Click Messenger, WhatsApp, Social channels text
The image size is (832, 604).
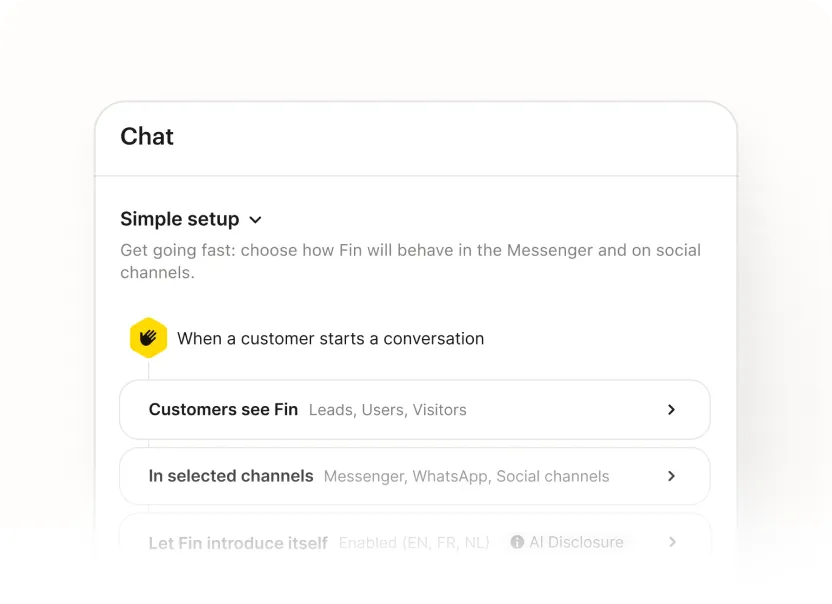(466, 476)
